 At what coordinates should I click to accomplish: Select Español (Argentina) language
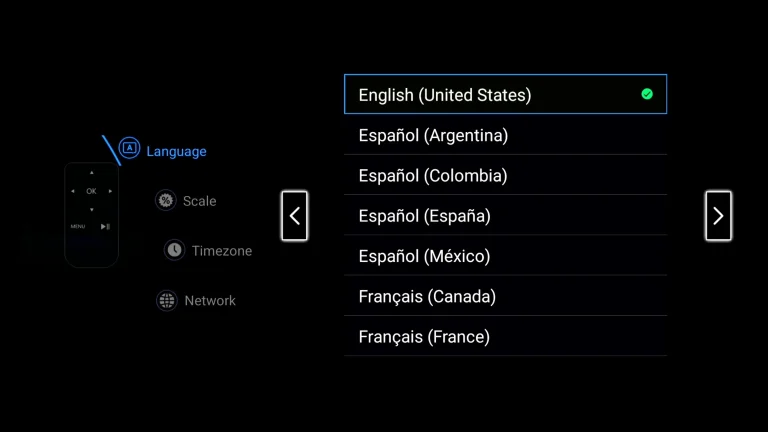point(505,135)
